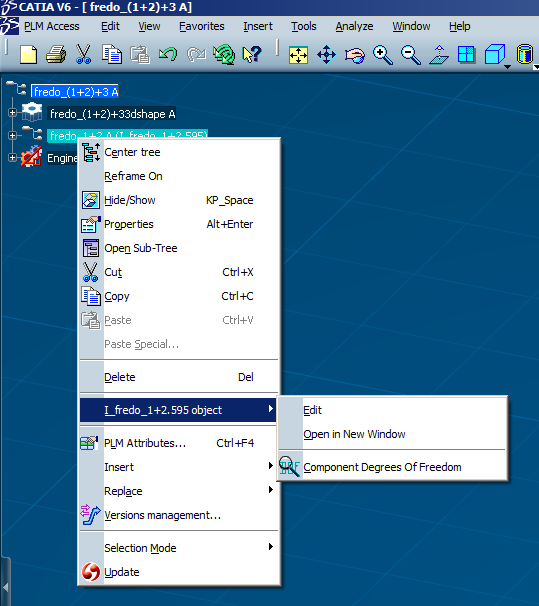
Task: Open the Insert submenu in context menu
Action: coord(178,467)
